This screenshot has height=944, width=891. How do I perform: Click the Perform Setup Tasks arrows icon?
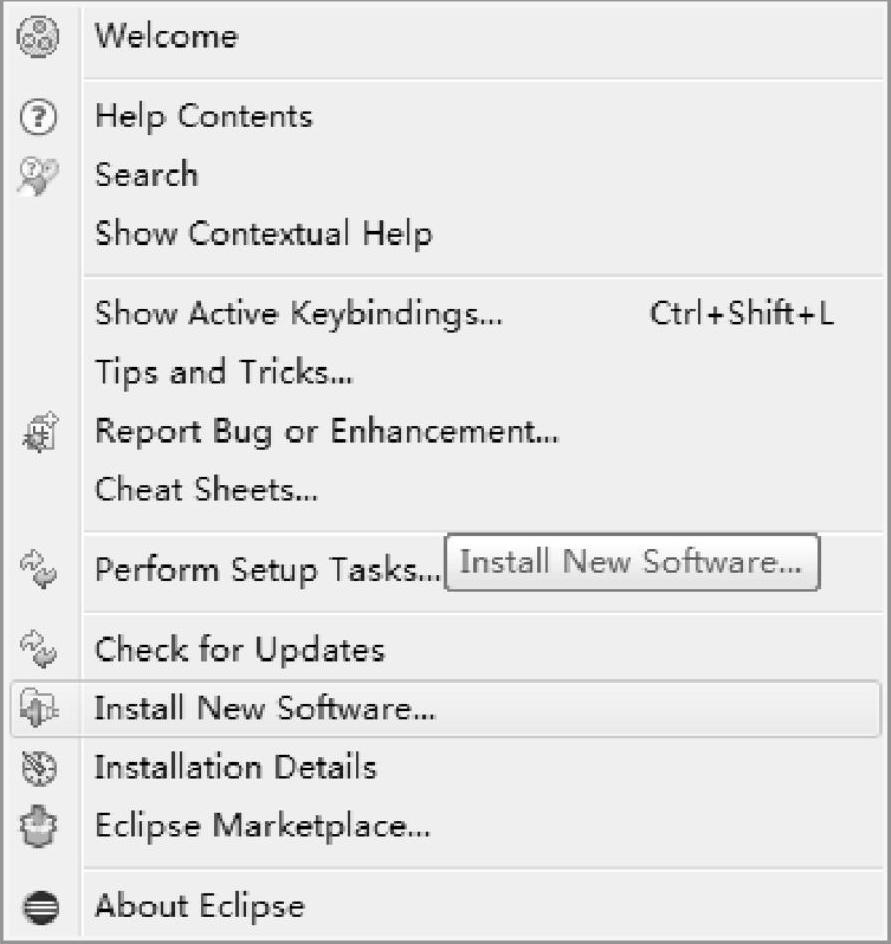click(x=39, y=569)
